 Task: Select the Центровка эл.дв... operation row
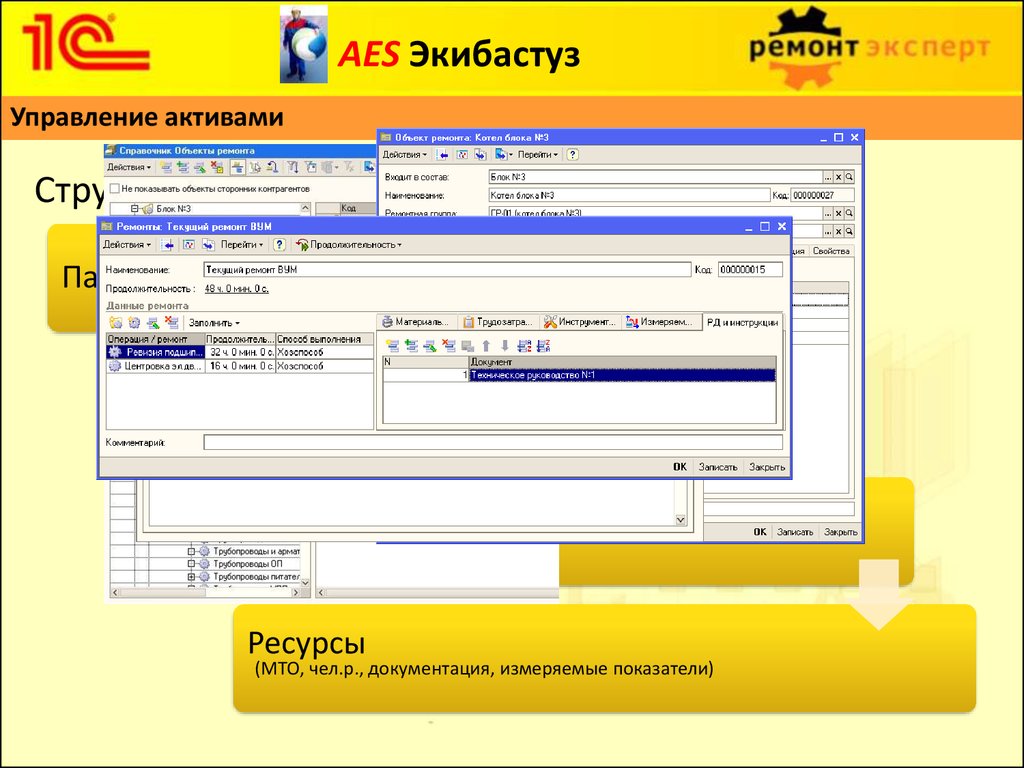(x=240, y=366)
